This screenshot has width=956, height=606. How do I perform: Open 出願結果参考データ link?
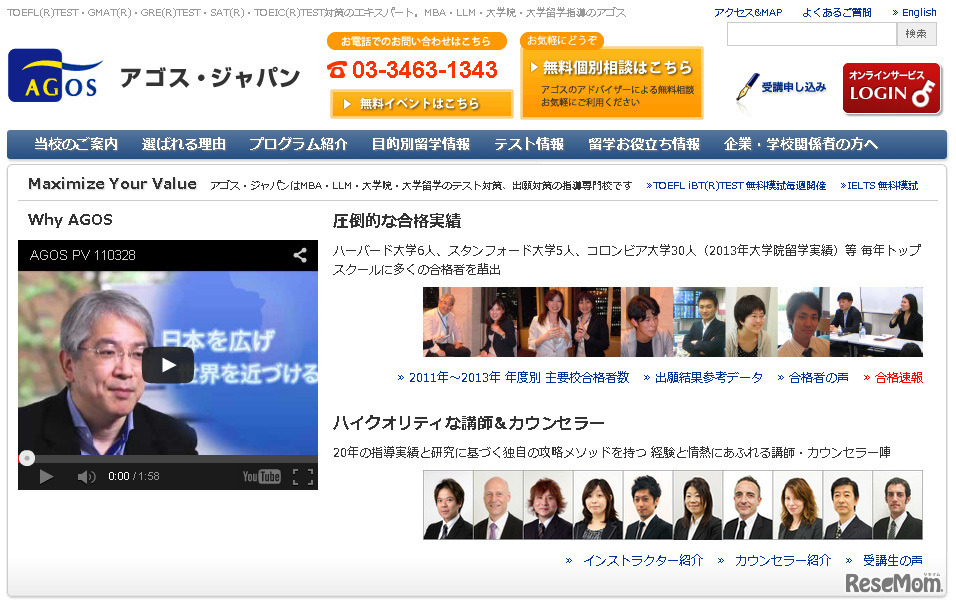704,377
